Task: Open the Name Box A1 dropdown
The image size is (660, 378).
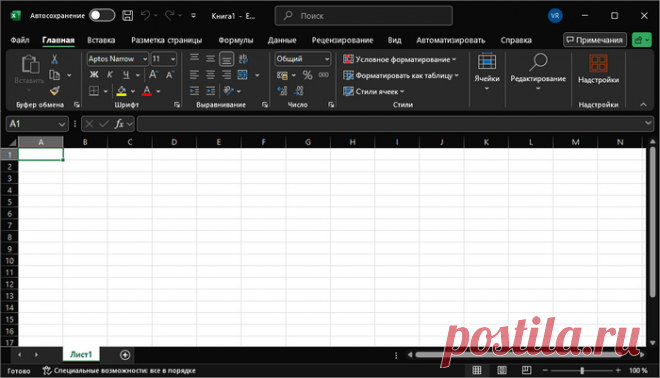Action: (62, 124)
